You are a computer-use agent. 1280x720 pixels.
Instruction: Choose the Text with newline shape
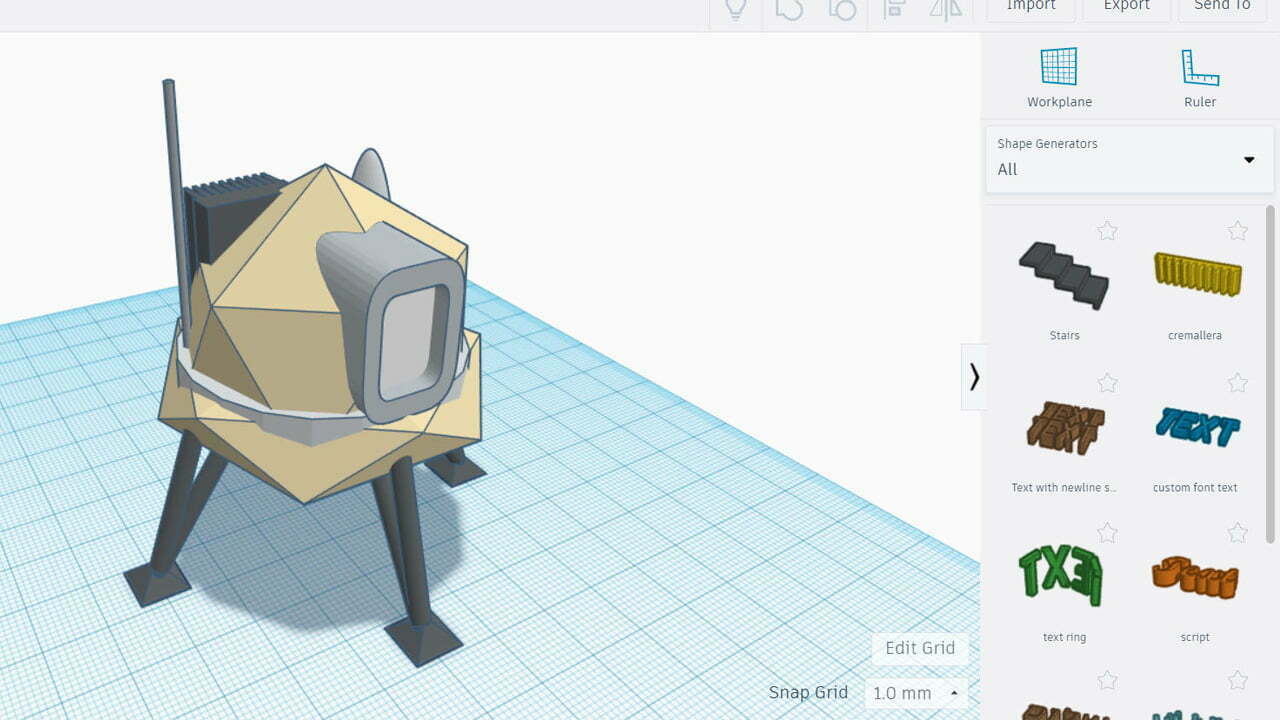[1064, 428]
